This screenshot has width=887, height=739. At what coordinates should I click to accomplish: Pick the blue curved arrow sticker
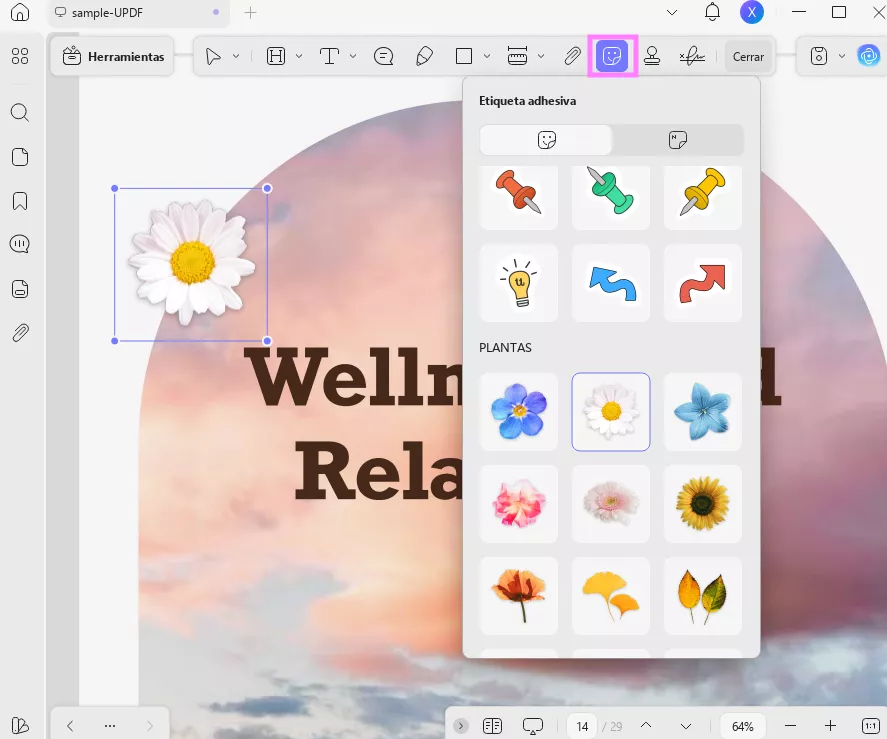click(x=611, y=283)
